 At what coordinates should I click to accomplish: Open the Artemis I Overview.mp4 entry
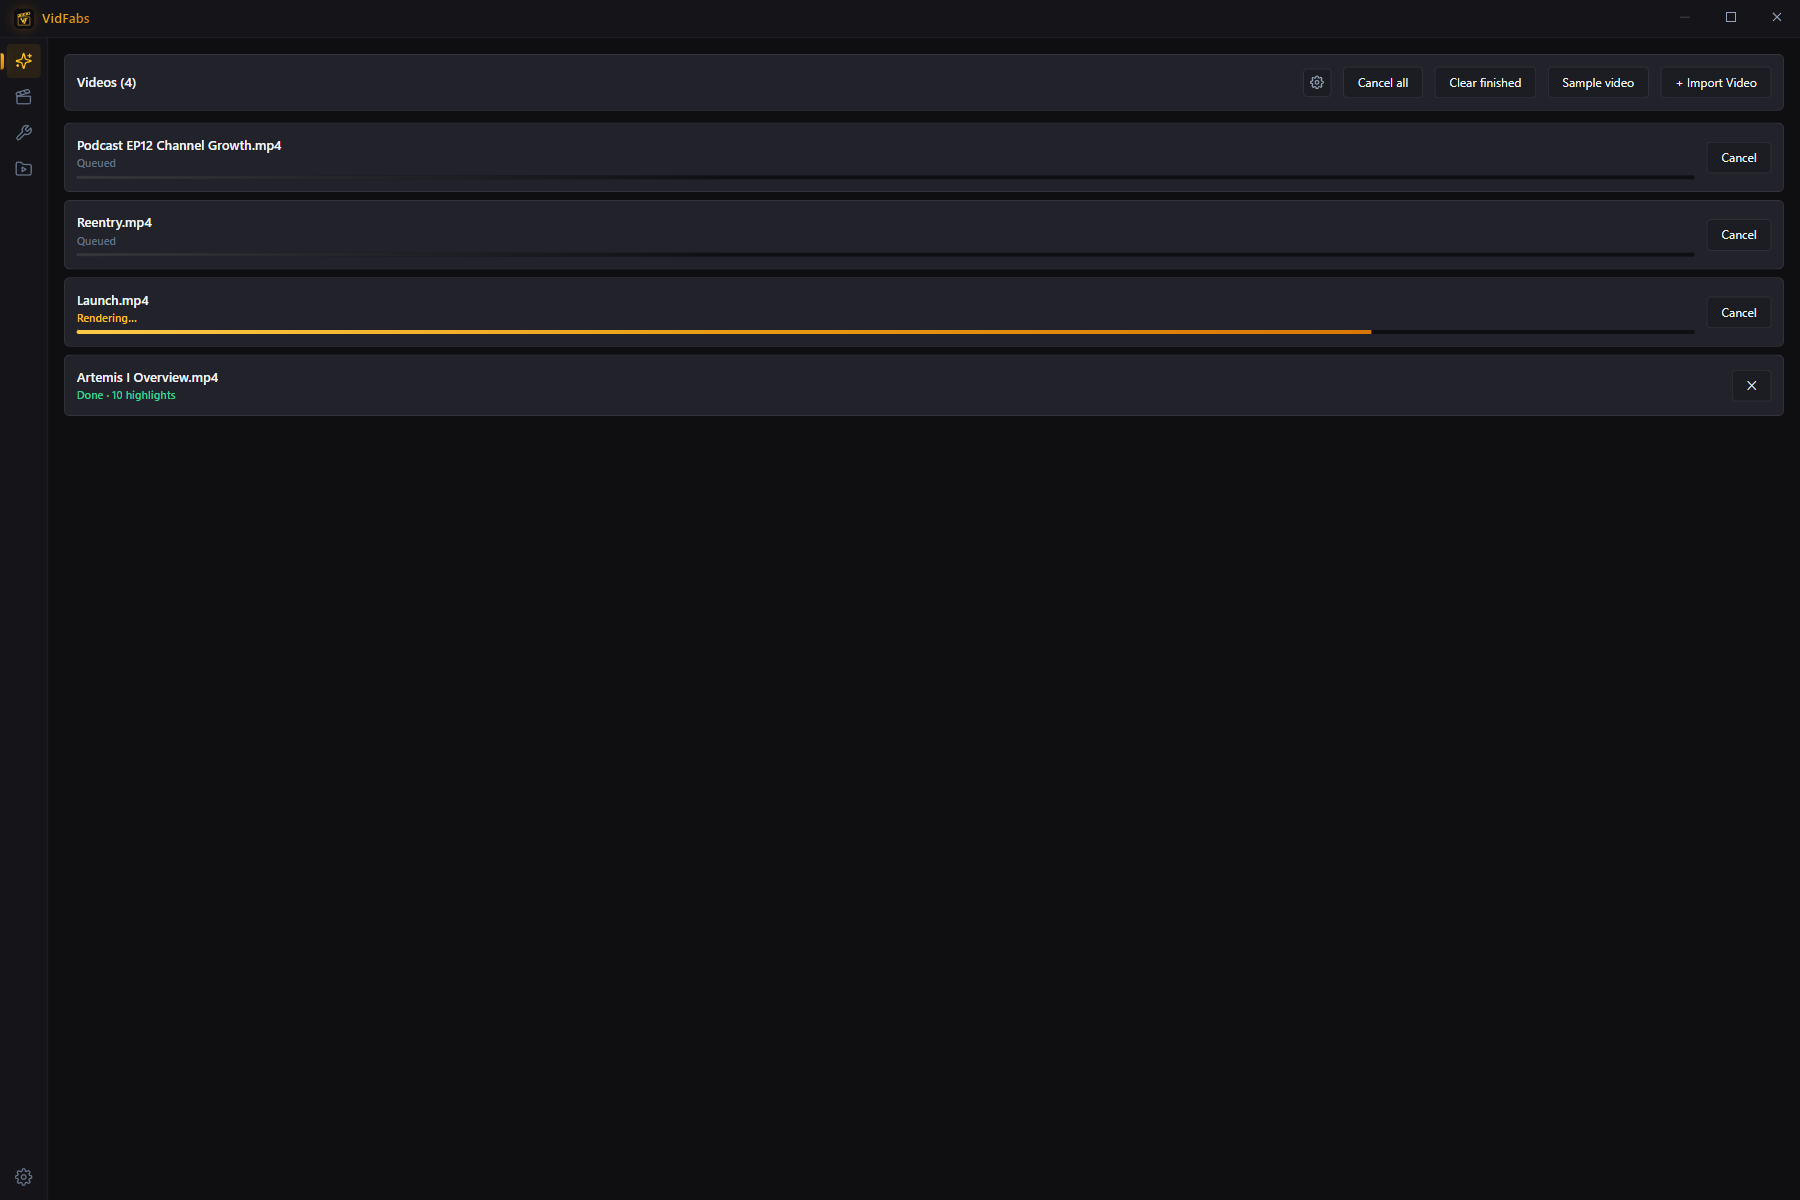(x=923, y=386)
